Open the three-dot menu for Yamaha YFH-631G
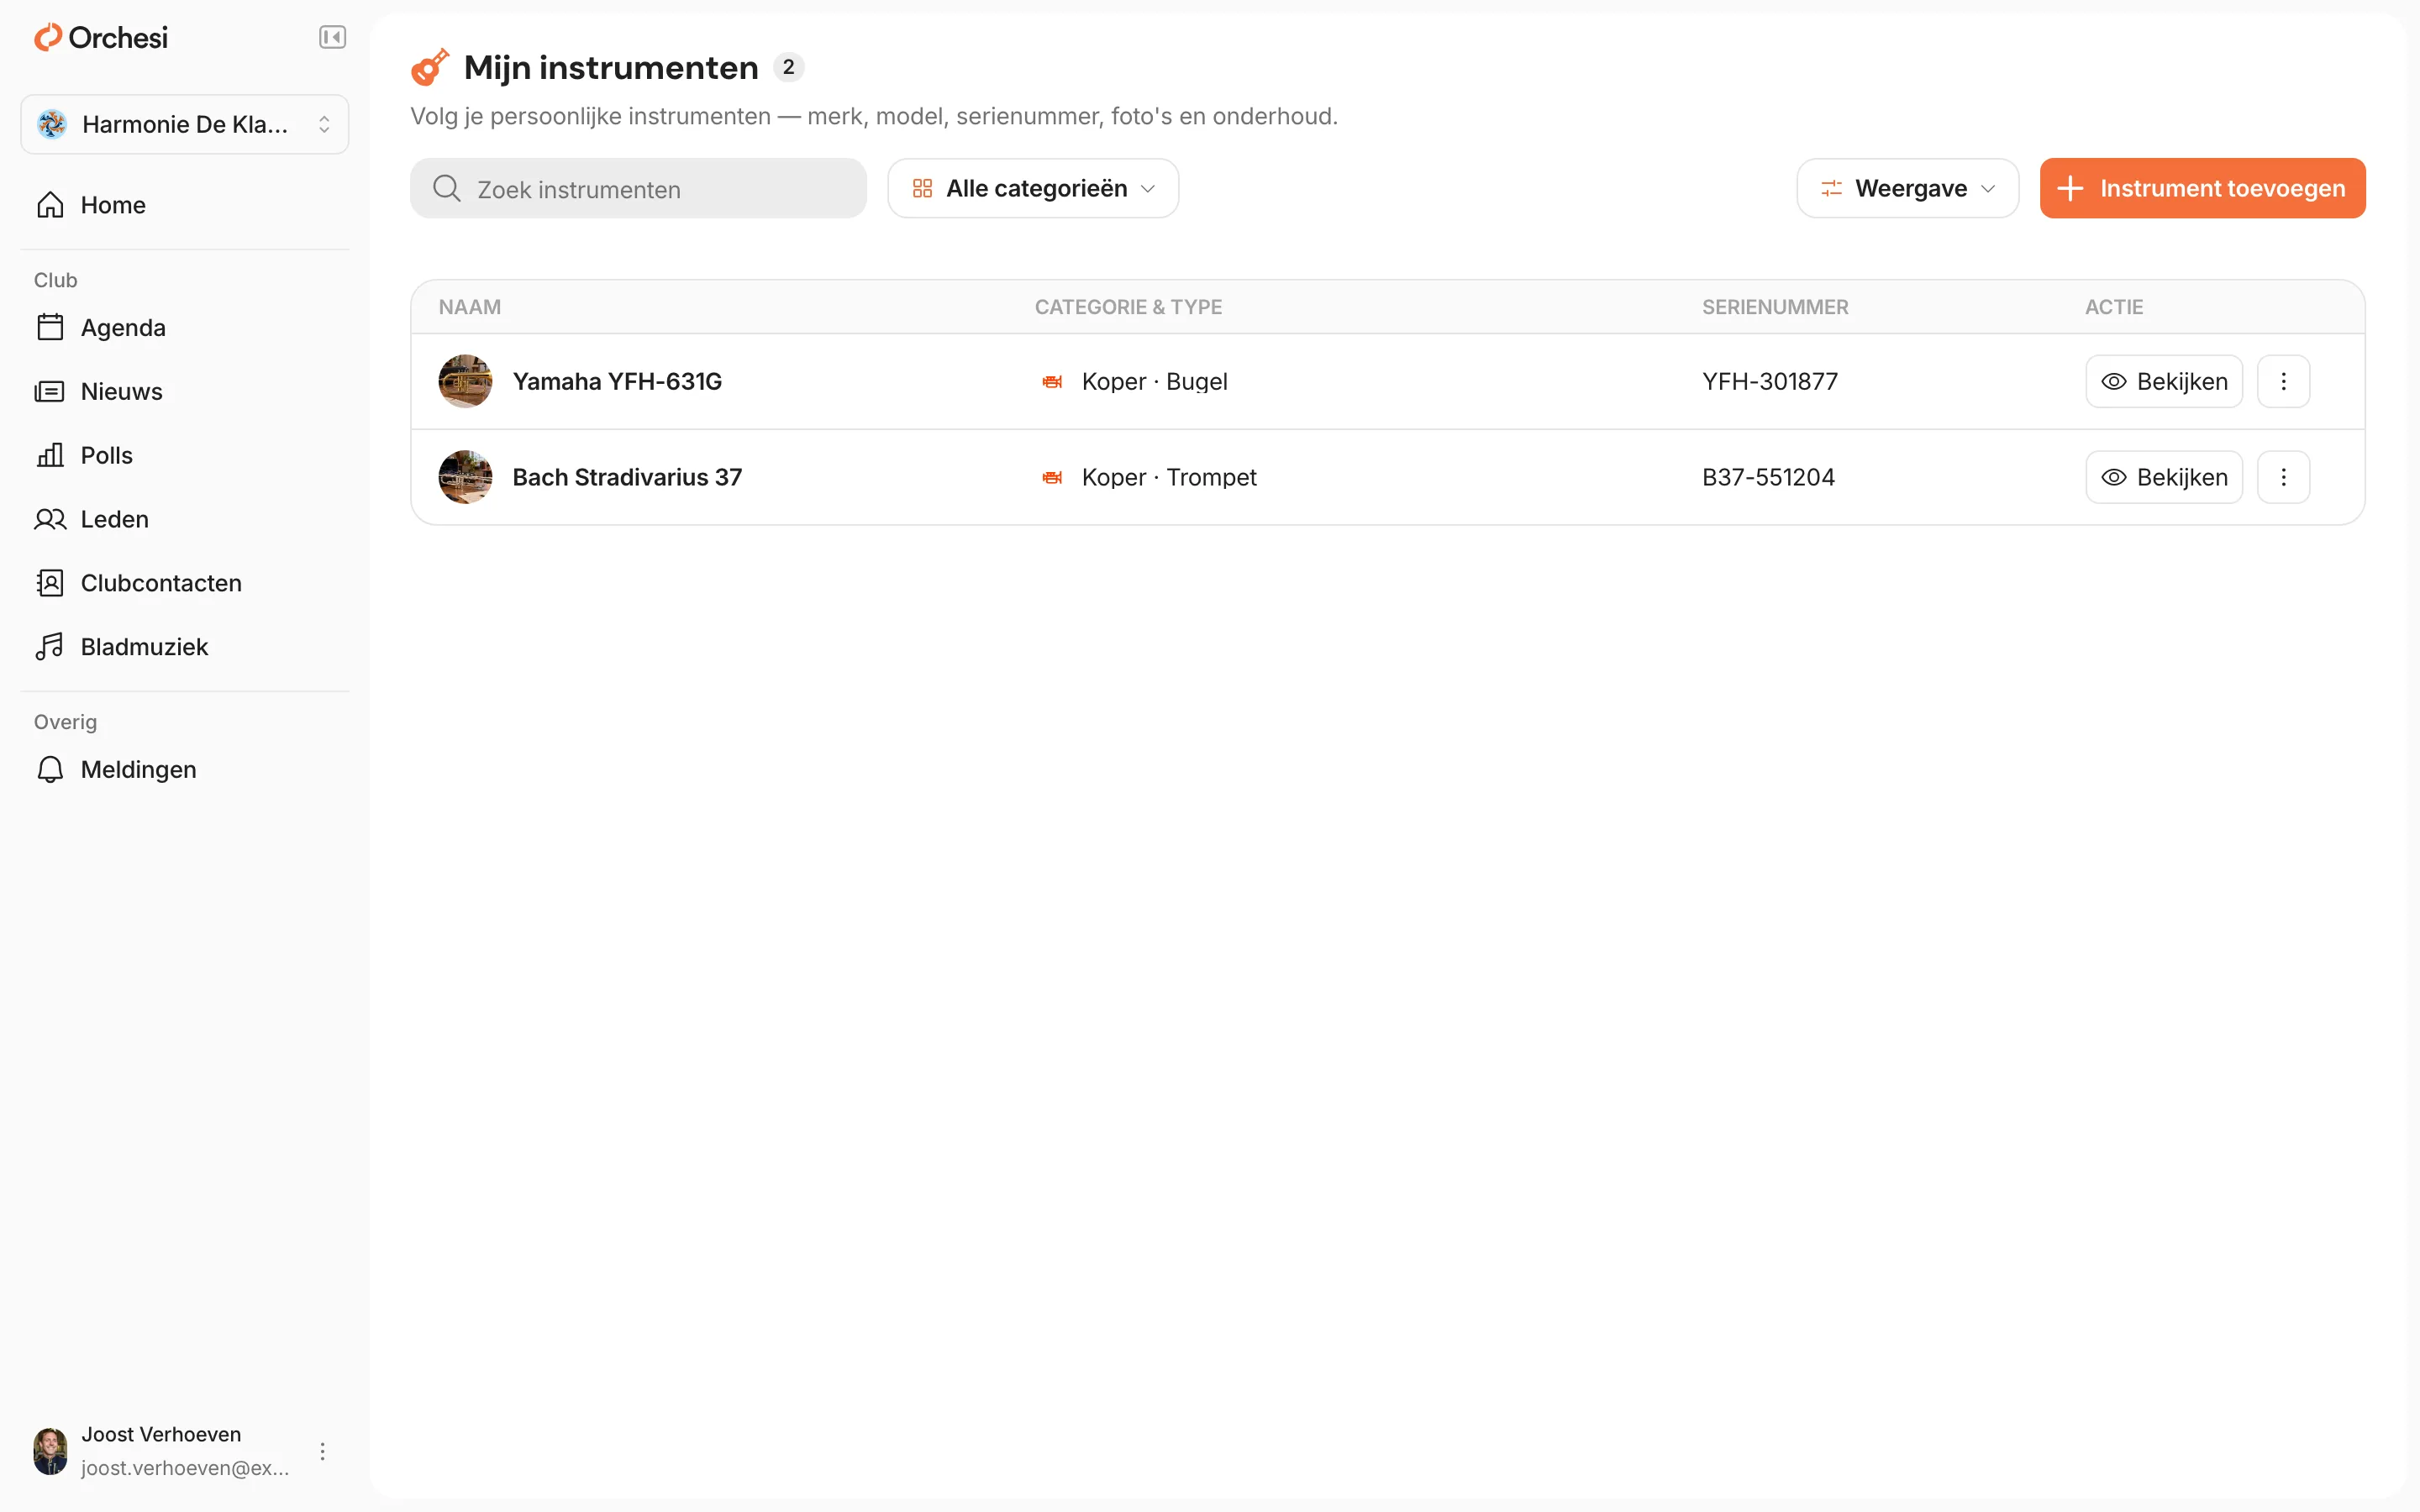Image resolution: width=2420 pixels, height=1512 pixels. pos(2284,381)
